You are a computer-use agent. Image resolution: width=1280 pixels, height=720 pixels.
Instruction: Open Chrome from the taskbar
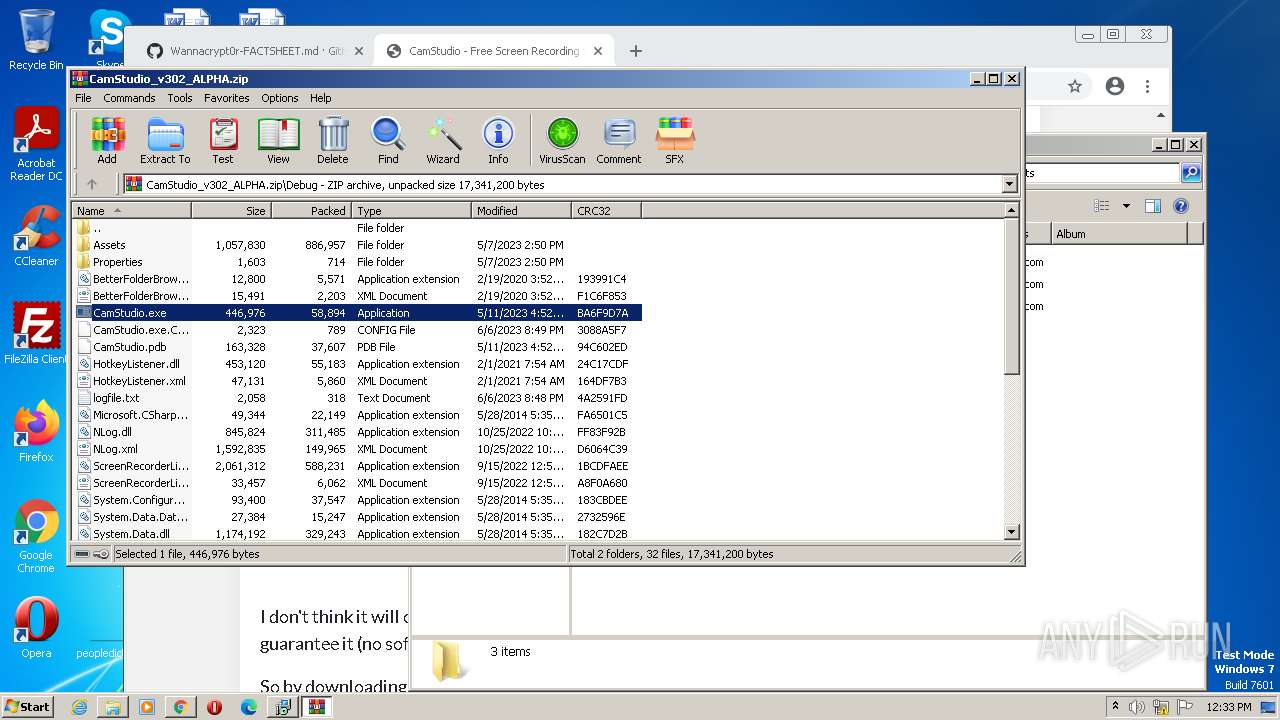coord(180,707)
